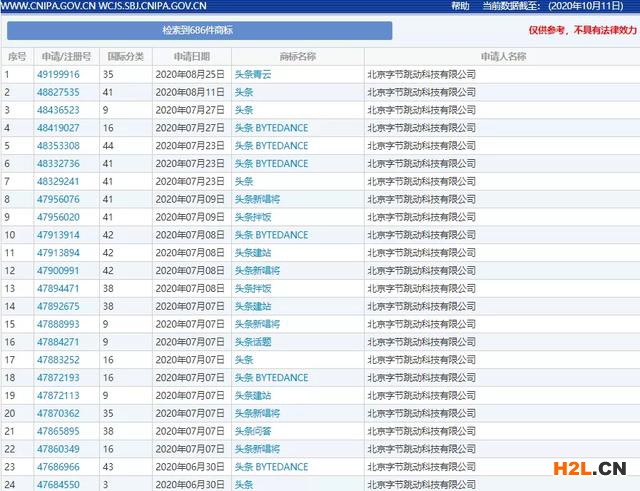Image resolution: width=640 pixels, height=491 pixels.
Task: Open registration number 48419027
Action: tap(58, 128)
